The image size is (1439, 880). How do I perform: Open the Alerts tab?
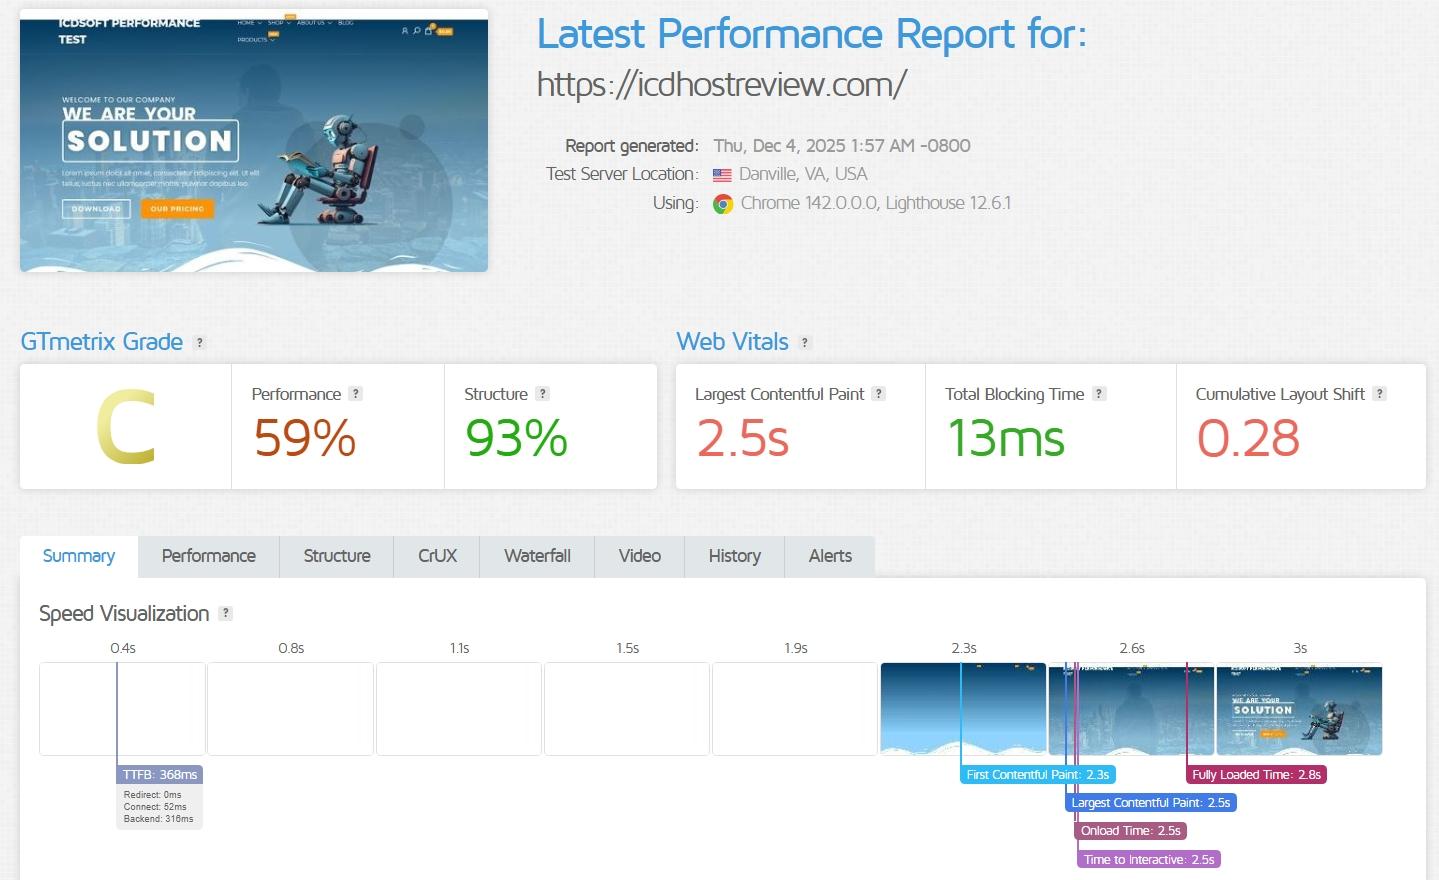830,556
